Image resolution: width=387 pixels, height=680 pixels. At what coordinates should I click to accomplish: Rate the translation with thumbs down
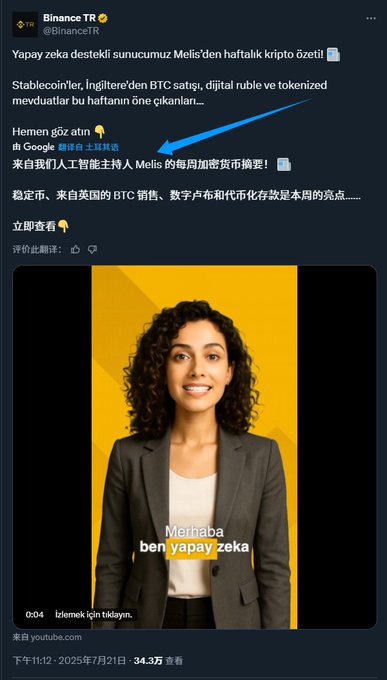[92, 249]
